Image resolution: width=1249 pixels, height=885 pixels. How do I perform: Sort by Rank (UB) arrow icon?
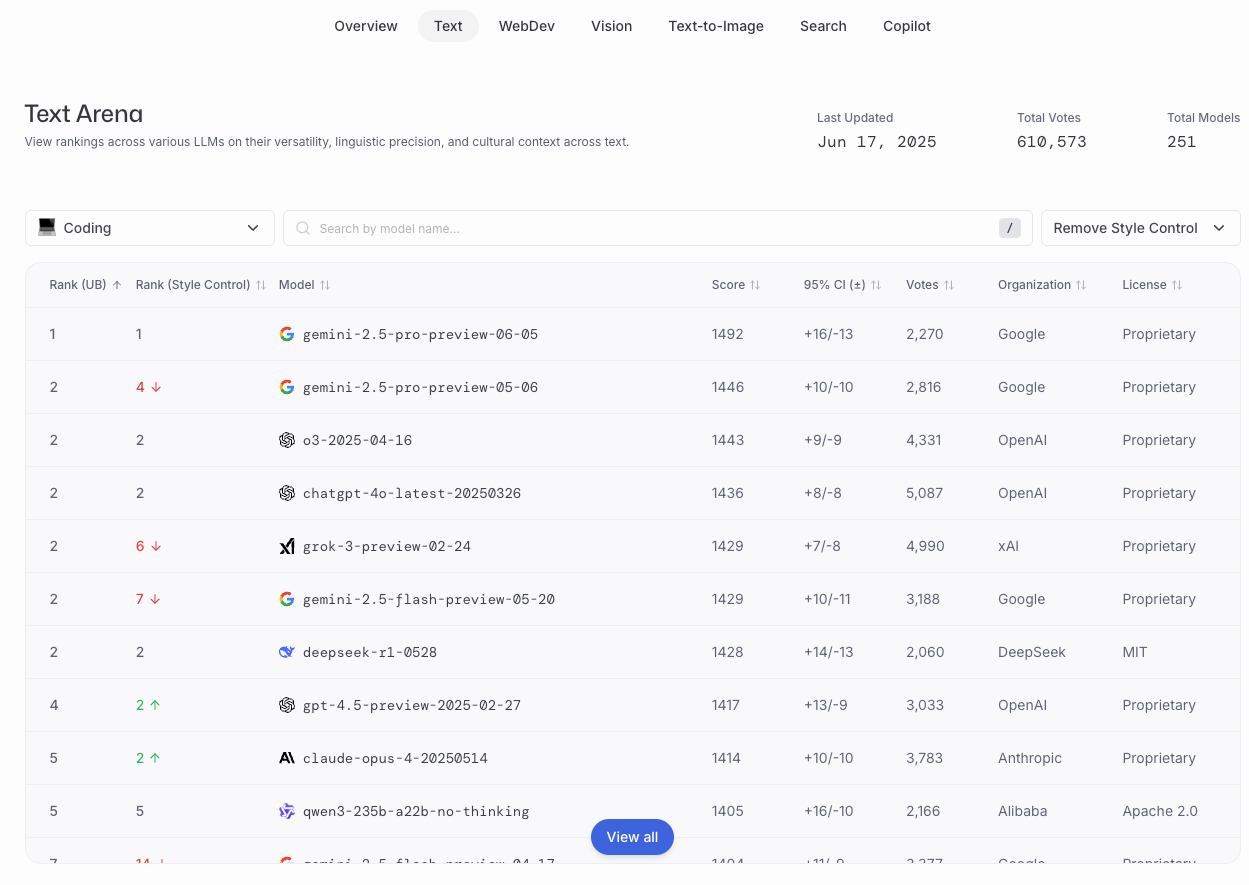117,285
